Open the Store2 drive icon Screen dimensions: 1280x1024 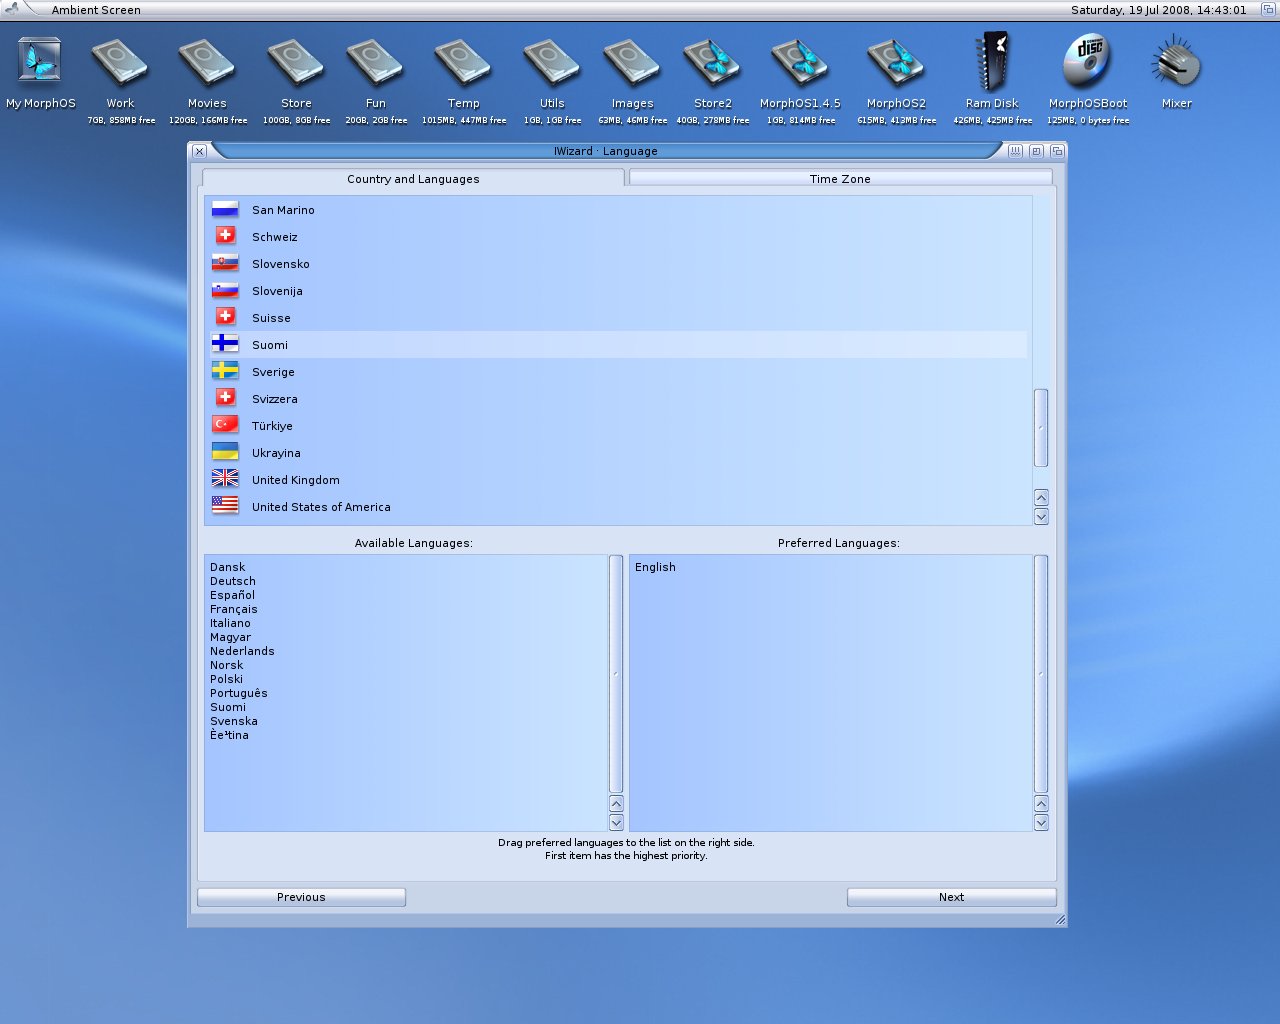click(x=712, y=63)
